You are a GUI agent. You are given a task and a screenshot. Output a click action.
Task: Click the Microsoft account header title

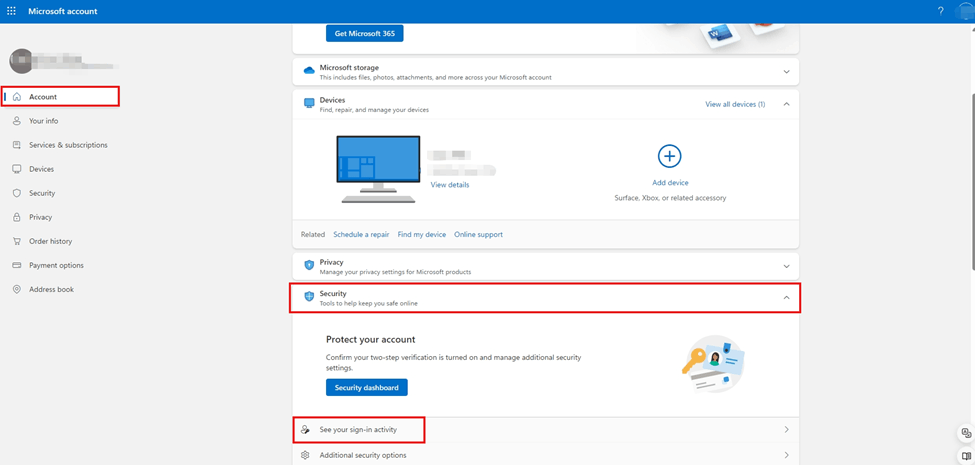click(x=63, y=11)
